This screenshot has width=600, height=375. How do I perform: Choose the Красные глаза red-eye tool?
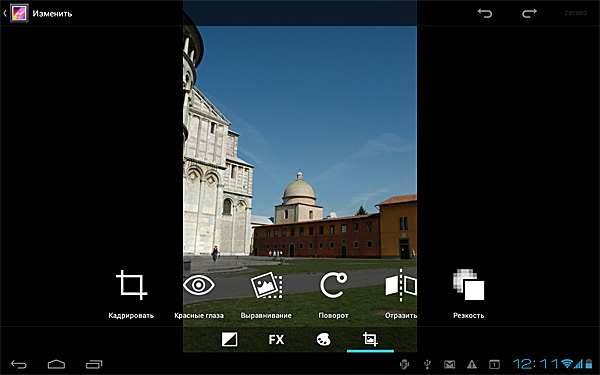(x=199, y=294)
